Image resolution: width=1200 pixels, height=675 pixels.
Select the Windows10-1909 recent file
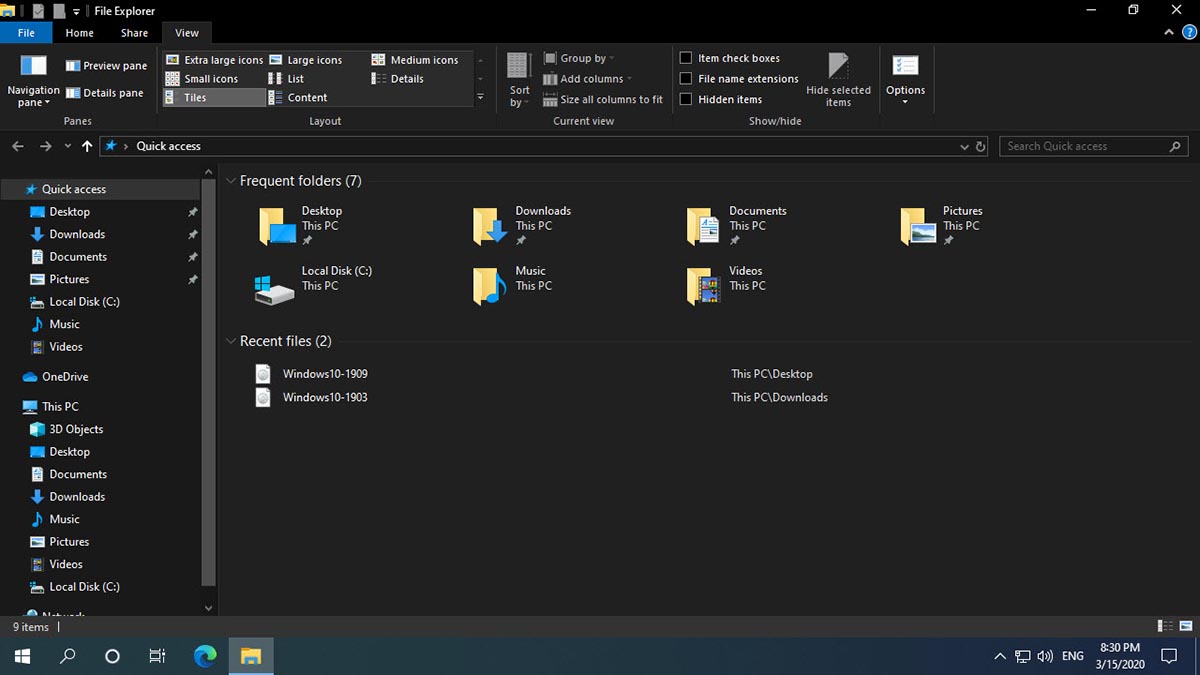pos(325,374)
